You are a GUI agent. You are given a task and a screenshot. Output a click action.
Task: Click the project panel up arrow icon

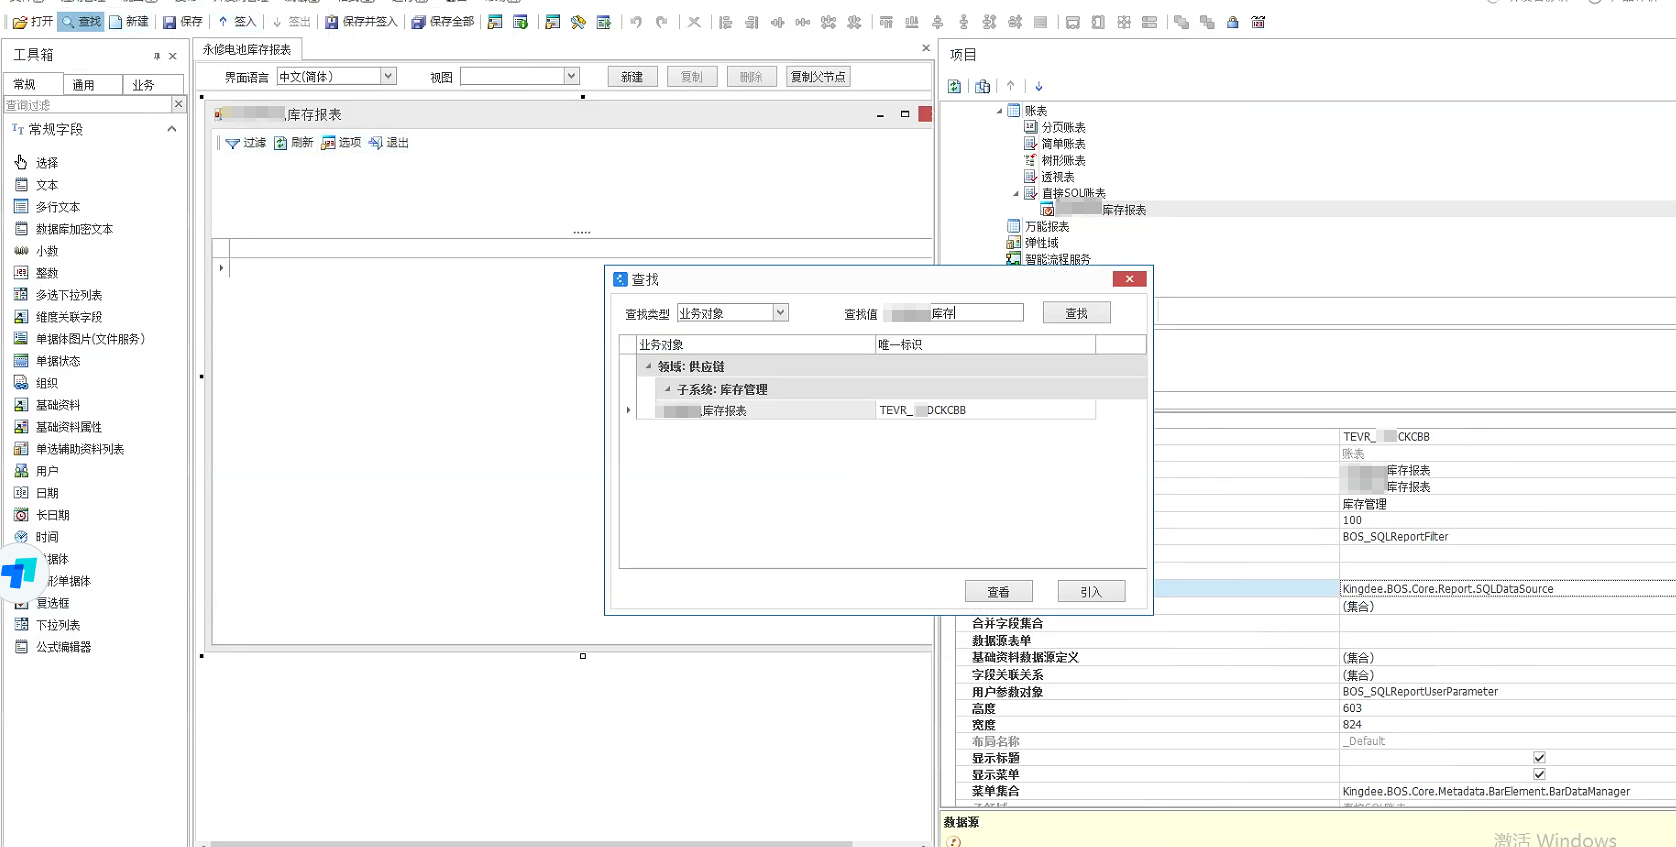click(x=1011, y=86)
